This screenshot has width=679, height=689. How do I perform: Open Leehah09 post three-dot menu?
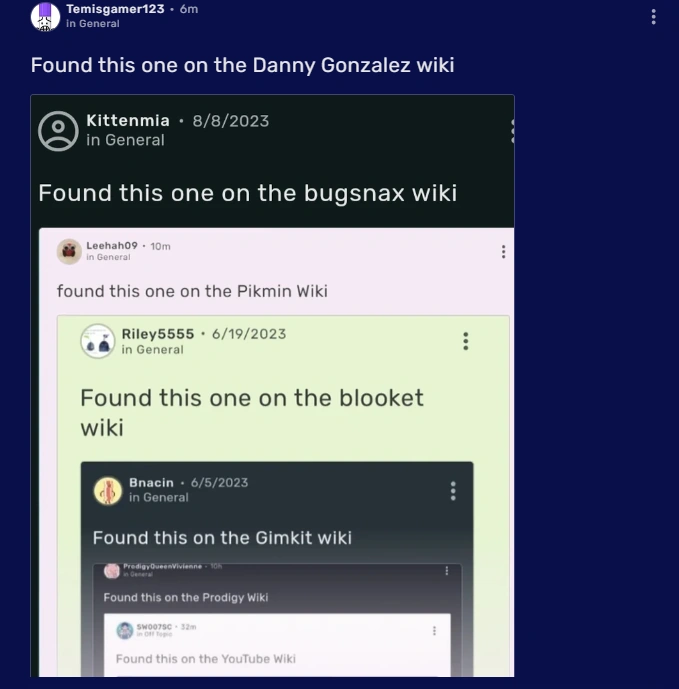coord(503,252)
